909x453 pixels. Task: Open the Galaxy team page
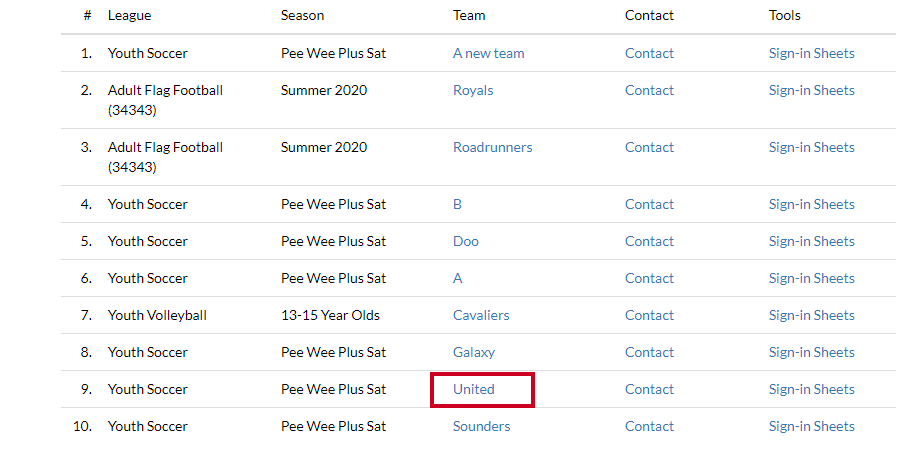(x=474, y=353)
